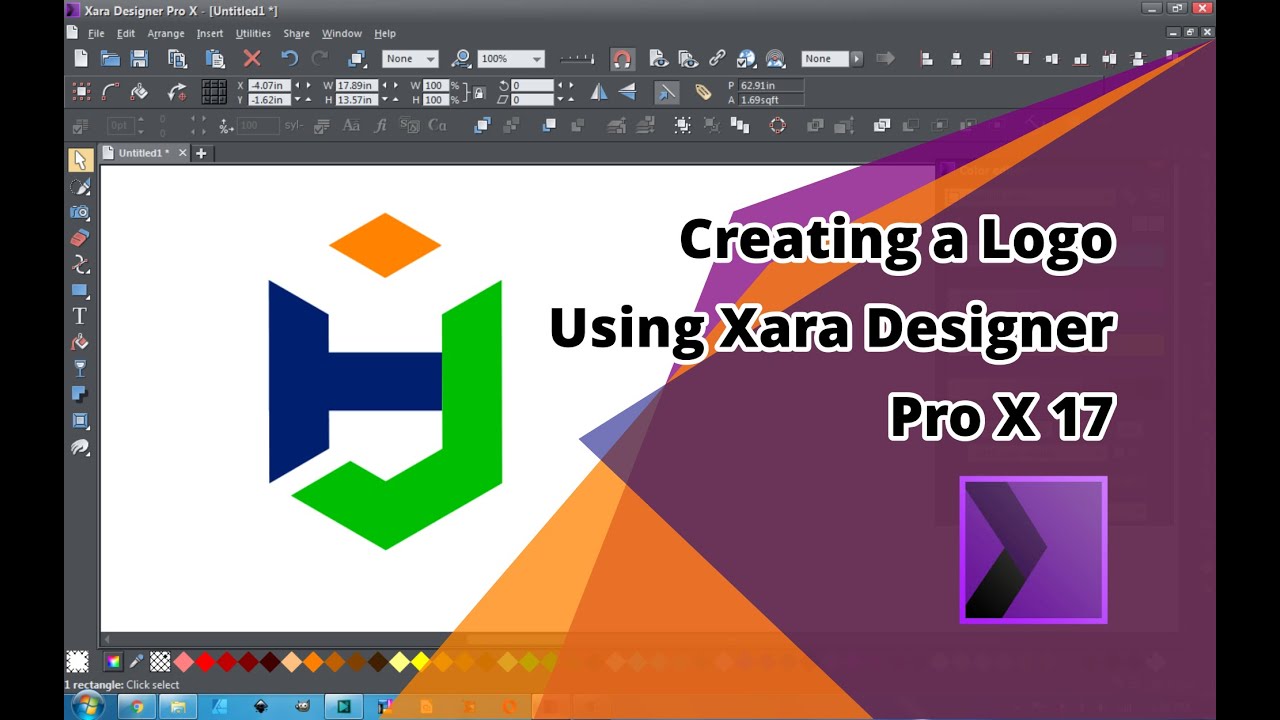The width and height of the screenshot is (1280, 720).
Task: Click the rotation angle stepper arrows
Action: [x=565, y=86]
